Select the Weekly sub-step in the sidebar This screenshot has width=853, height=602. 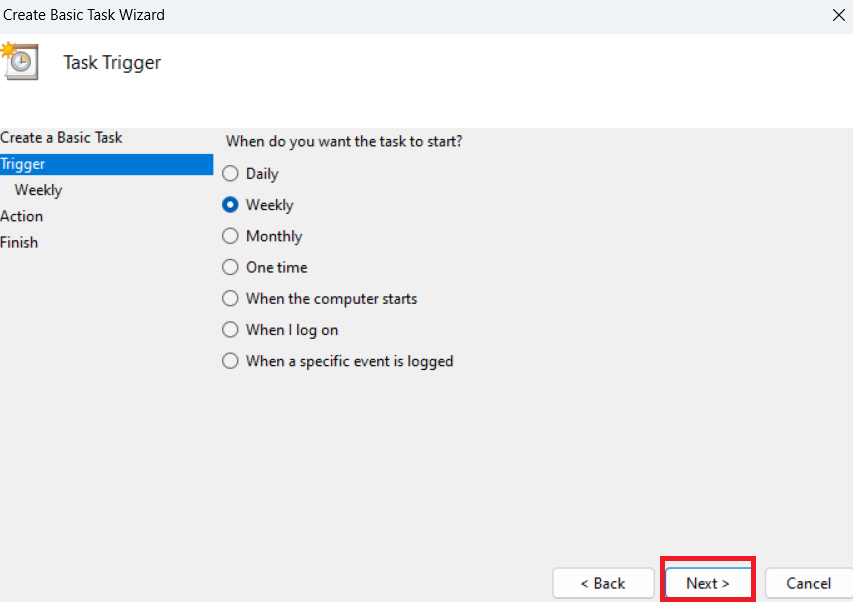point(38,190)
